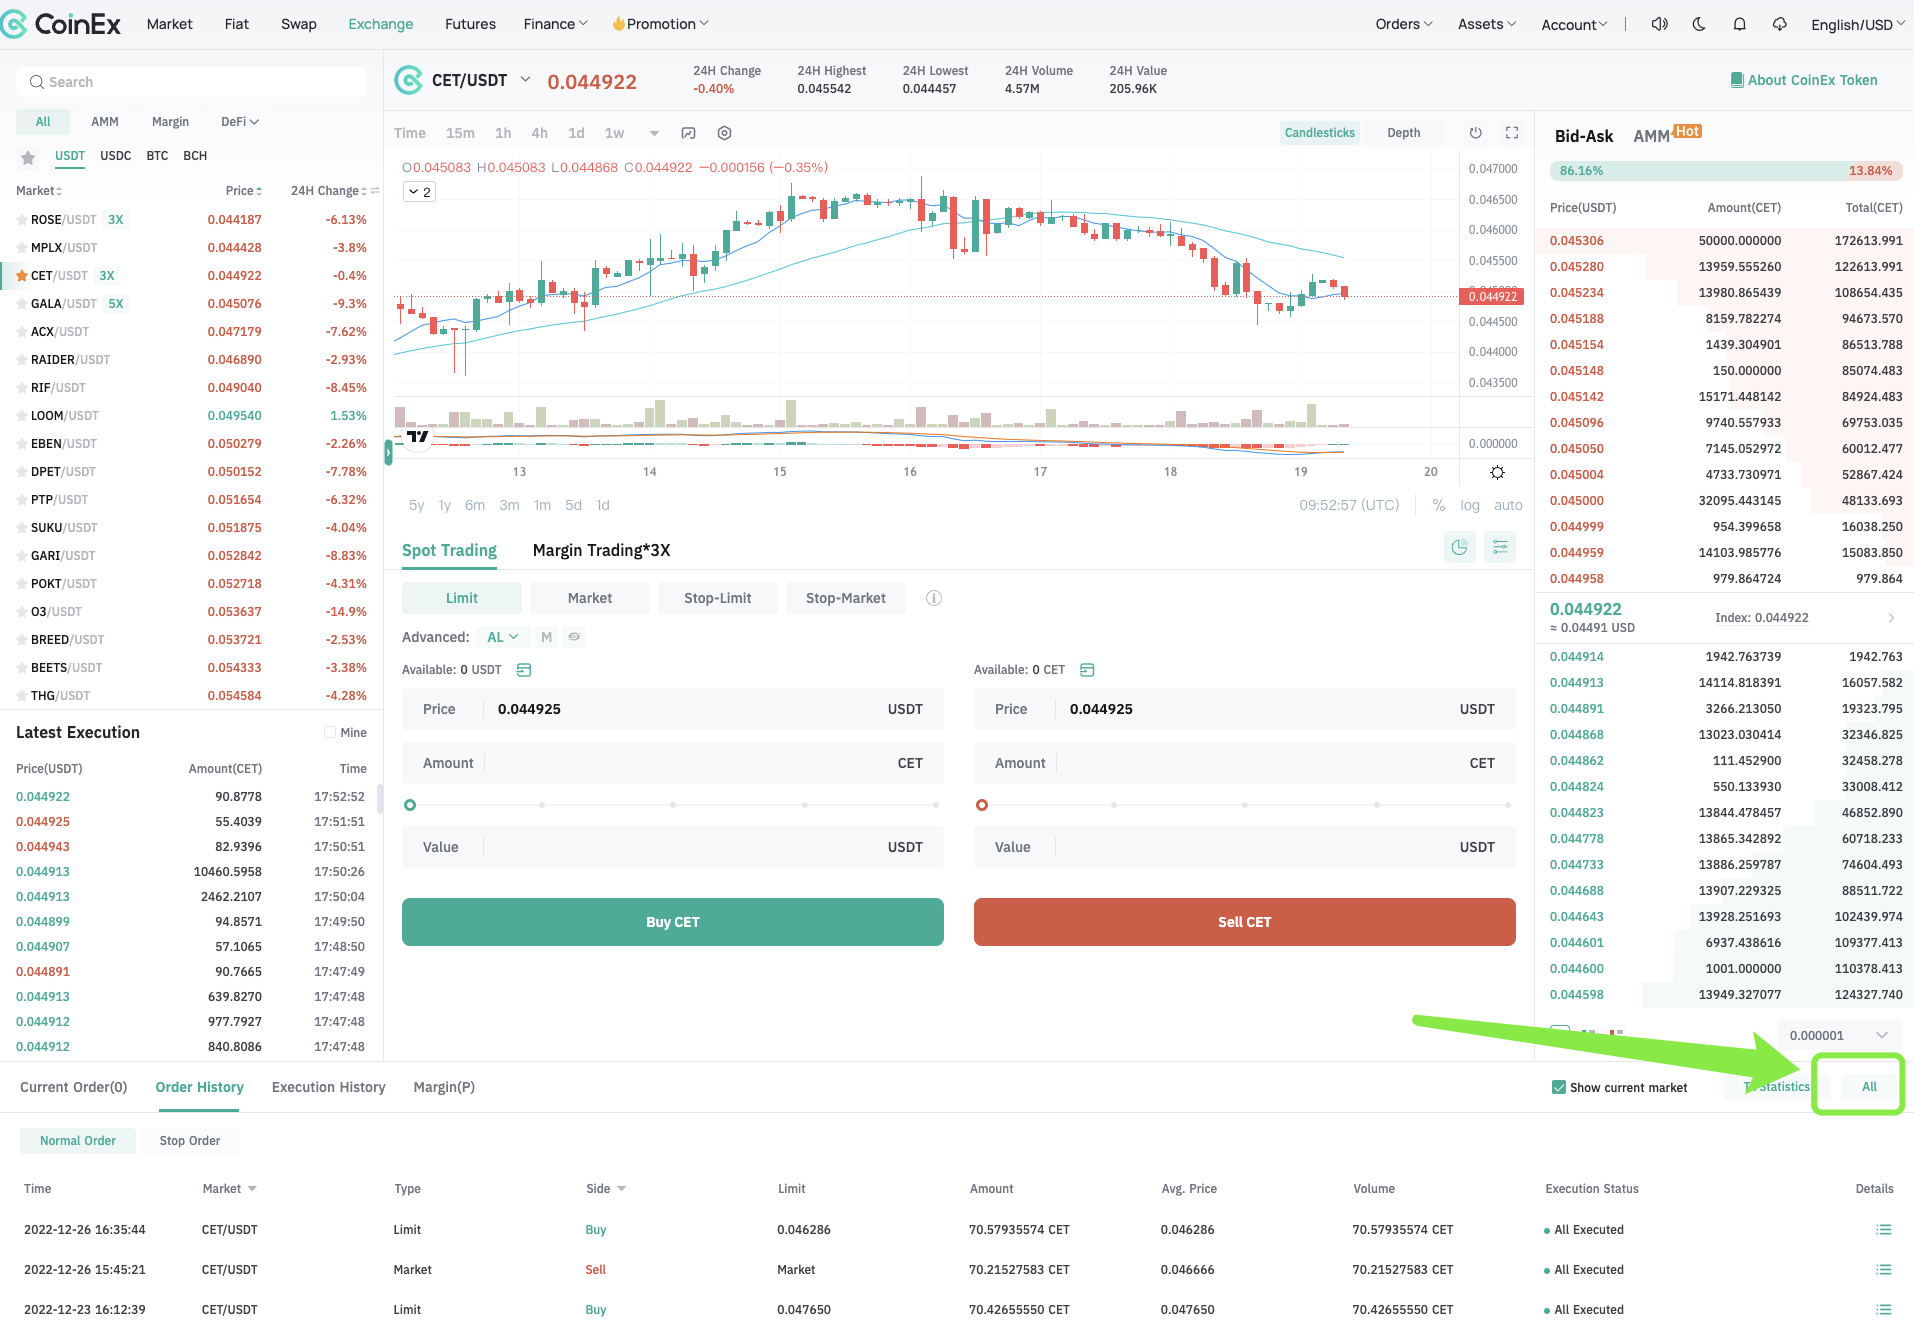Screen dimensions: 1914x1330
Task: Show favorites with the star filter icon
Action: click(x=28, y=157)
